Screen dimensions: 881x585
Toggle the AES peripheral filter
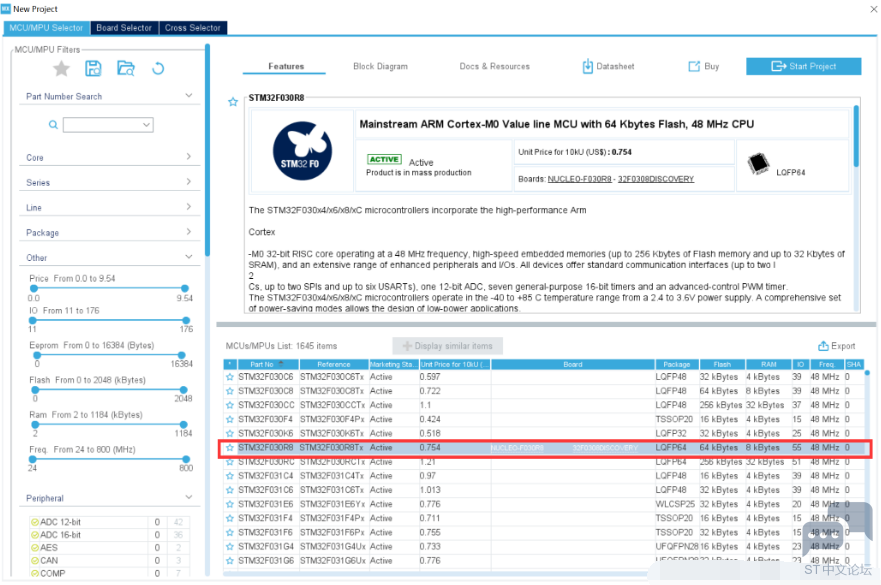click(35, 547)
